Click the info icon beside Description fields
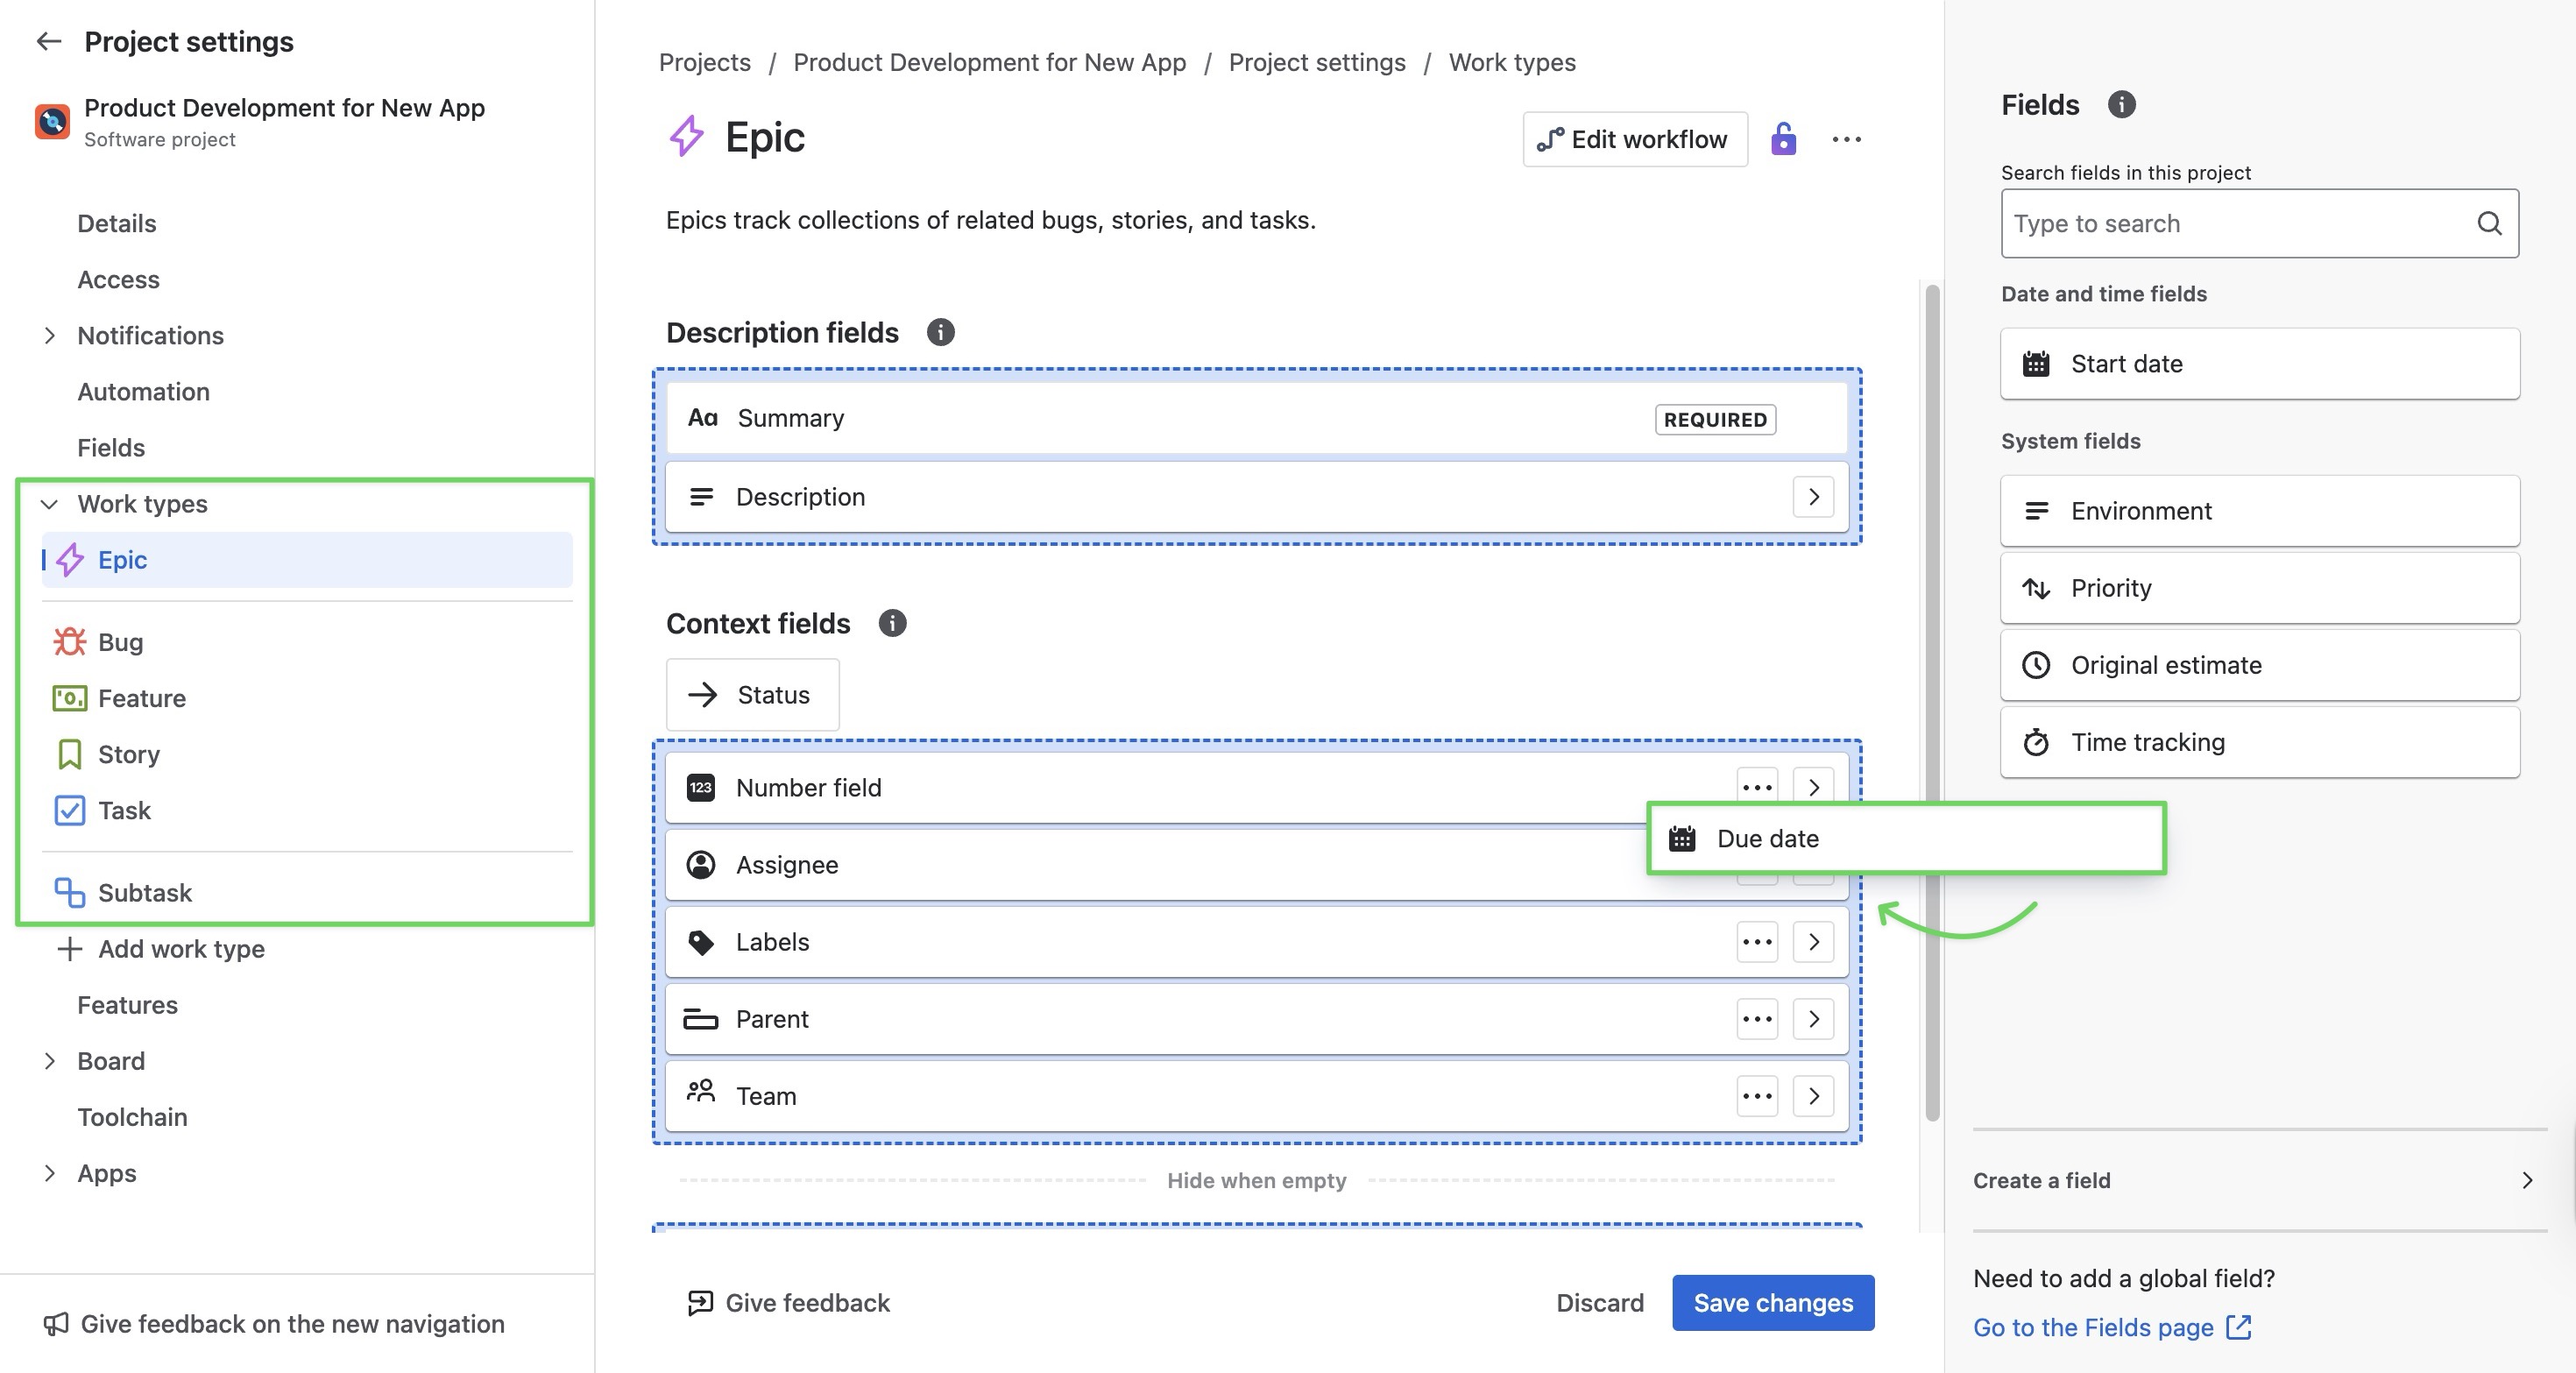Viewport: 2576px width, 1373px height. pyautogui.click(x=940, y=332)
